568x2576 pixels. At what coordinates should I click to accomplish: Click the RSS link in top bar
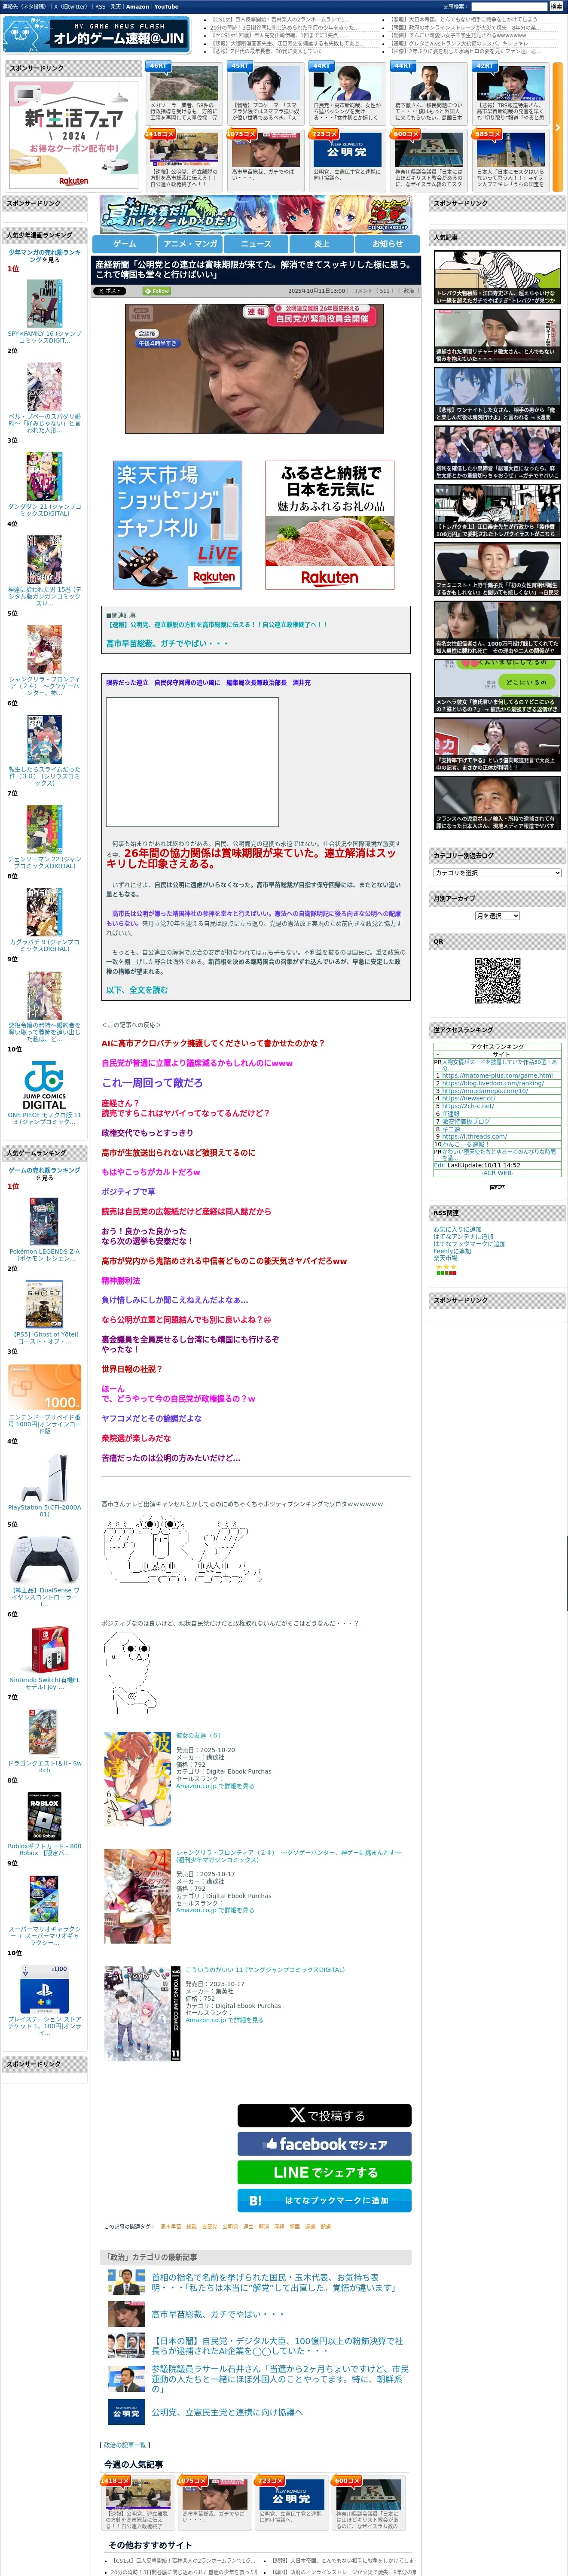pyautogui.click(x=100, y=6)
